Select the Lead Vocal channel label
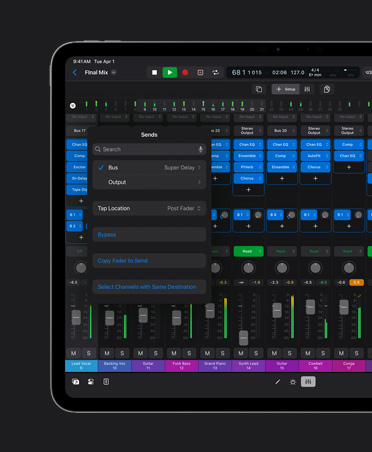Image resolution: width=372 pixels, height=452 pixels. click(x=81, y=366)
